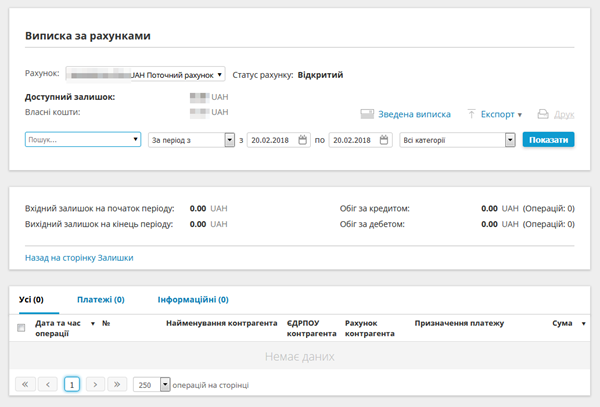Screen dimensions: 600x407
Task: Click the Виписка за рахунками heading
Action: (x=88, y=36)
